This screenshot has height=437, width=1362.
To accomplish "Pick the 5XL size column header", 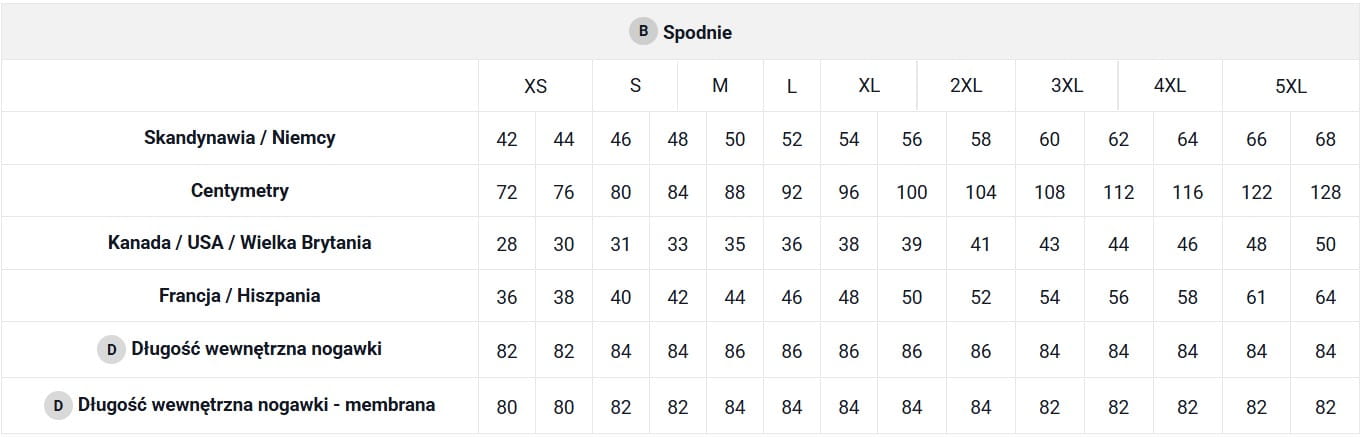I will pos(1291,86).
